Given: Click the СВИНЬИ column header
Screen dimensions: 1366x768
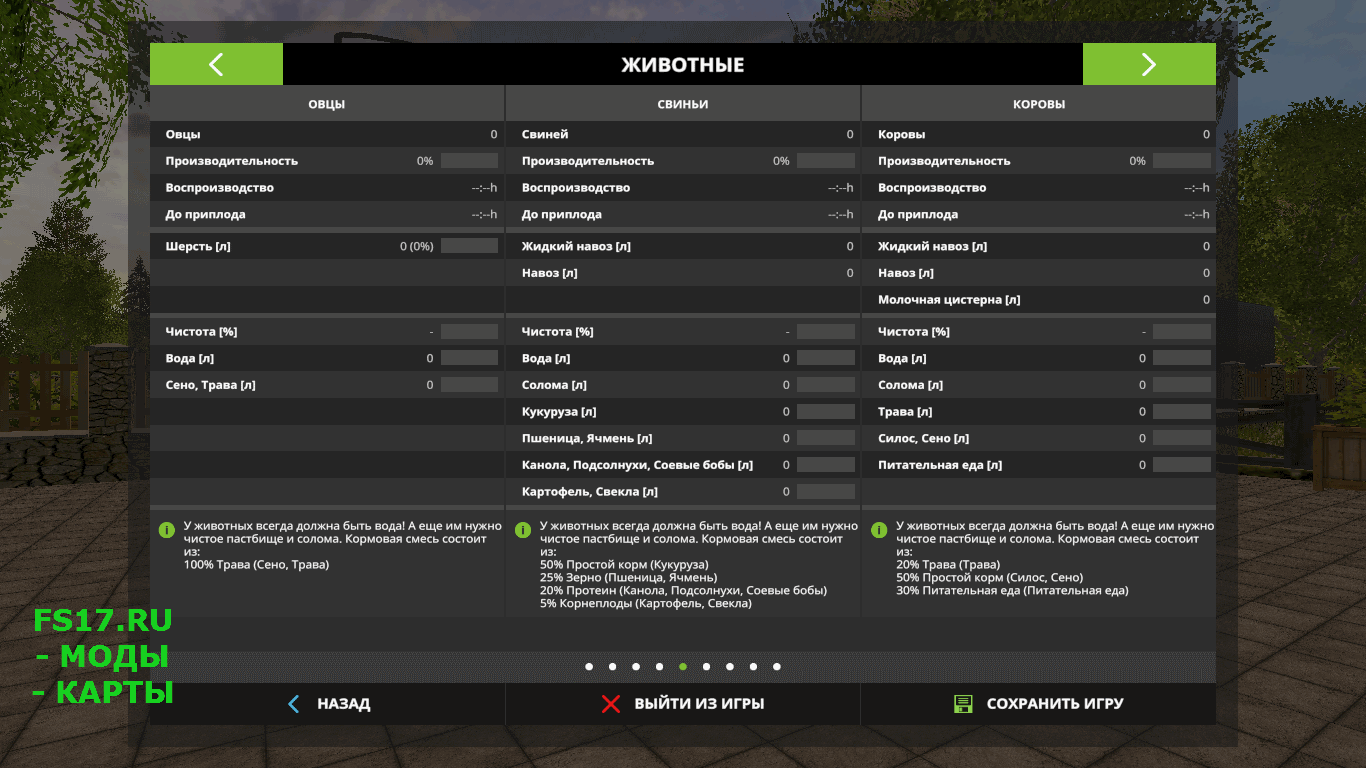Looking at the screenshot, I should click(683, 104).
